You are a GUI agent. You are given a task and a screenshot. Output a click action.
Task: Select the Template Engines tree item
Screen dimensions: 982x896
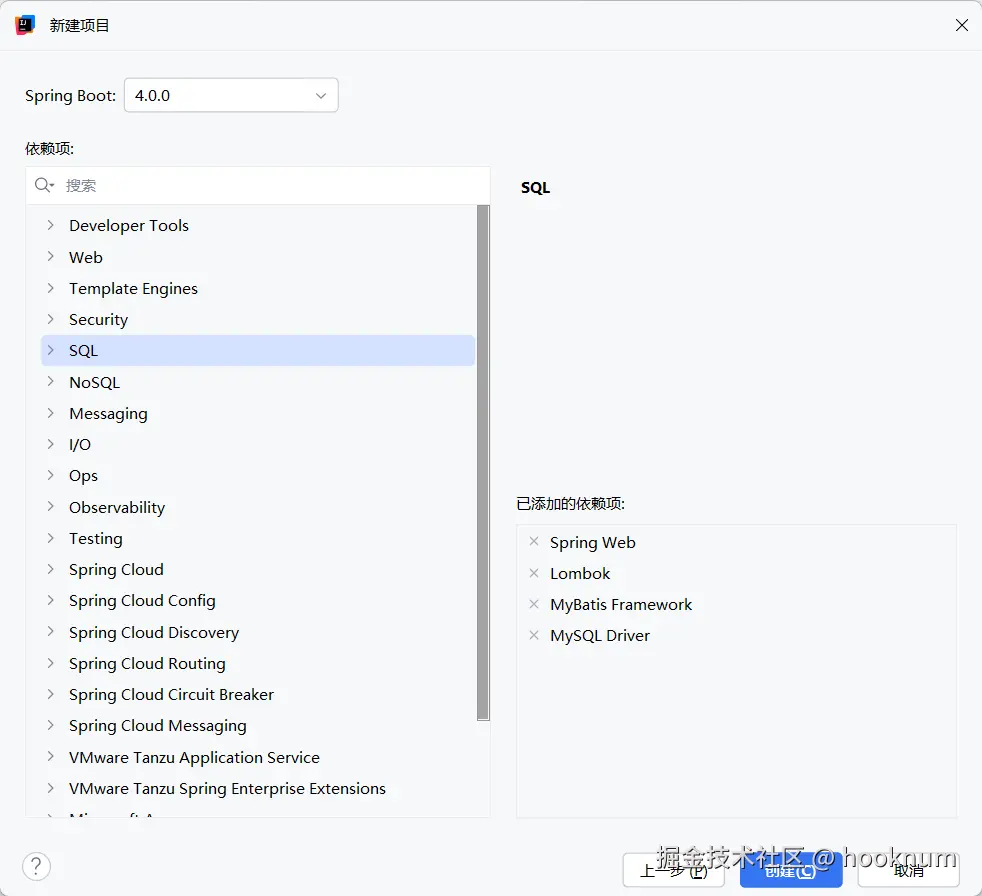(x=133, y=289)
